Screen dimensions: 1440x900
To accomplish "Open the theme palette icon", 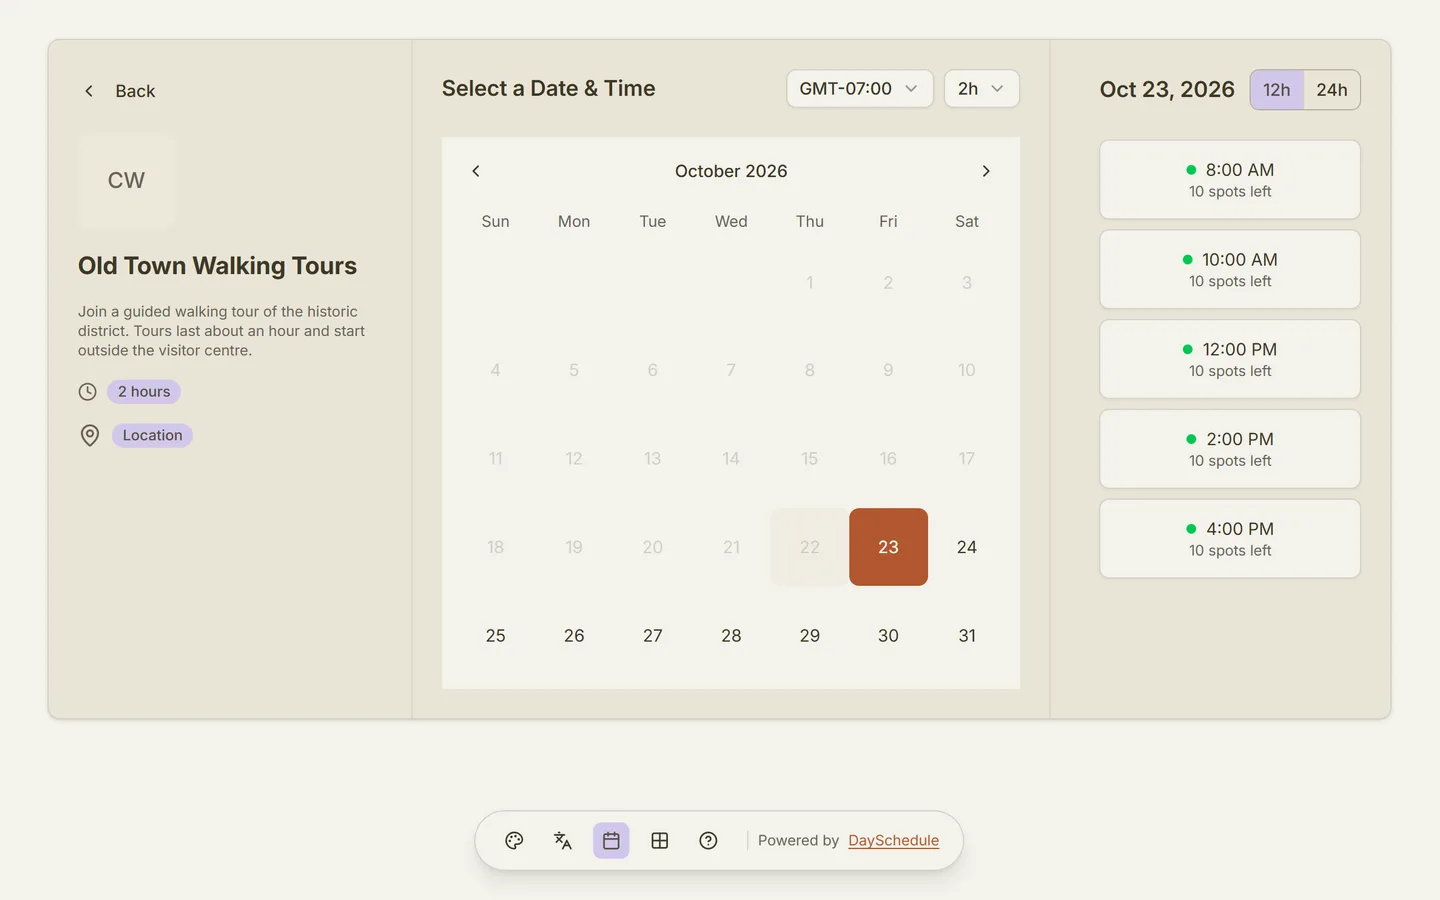I will tap(514, 841).
